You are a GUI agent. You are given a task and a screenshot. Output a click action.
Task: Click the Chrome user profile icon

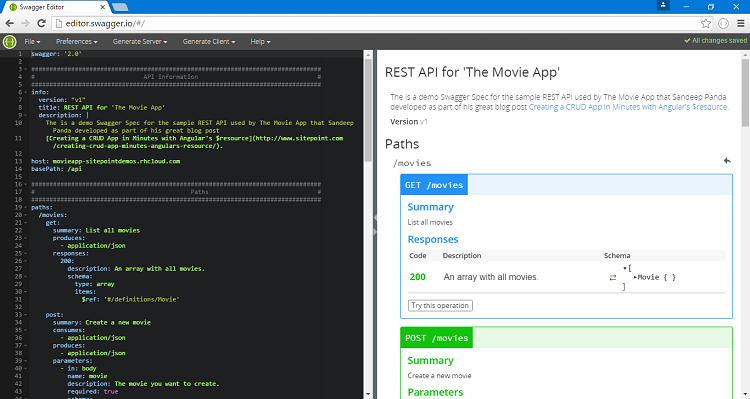[663, 5]
